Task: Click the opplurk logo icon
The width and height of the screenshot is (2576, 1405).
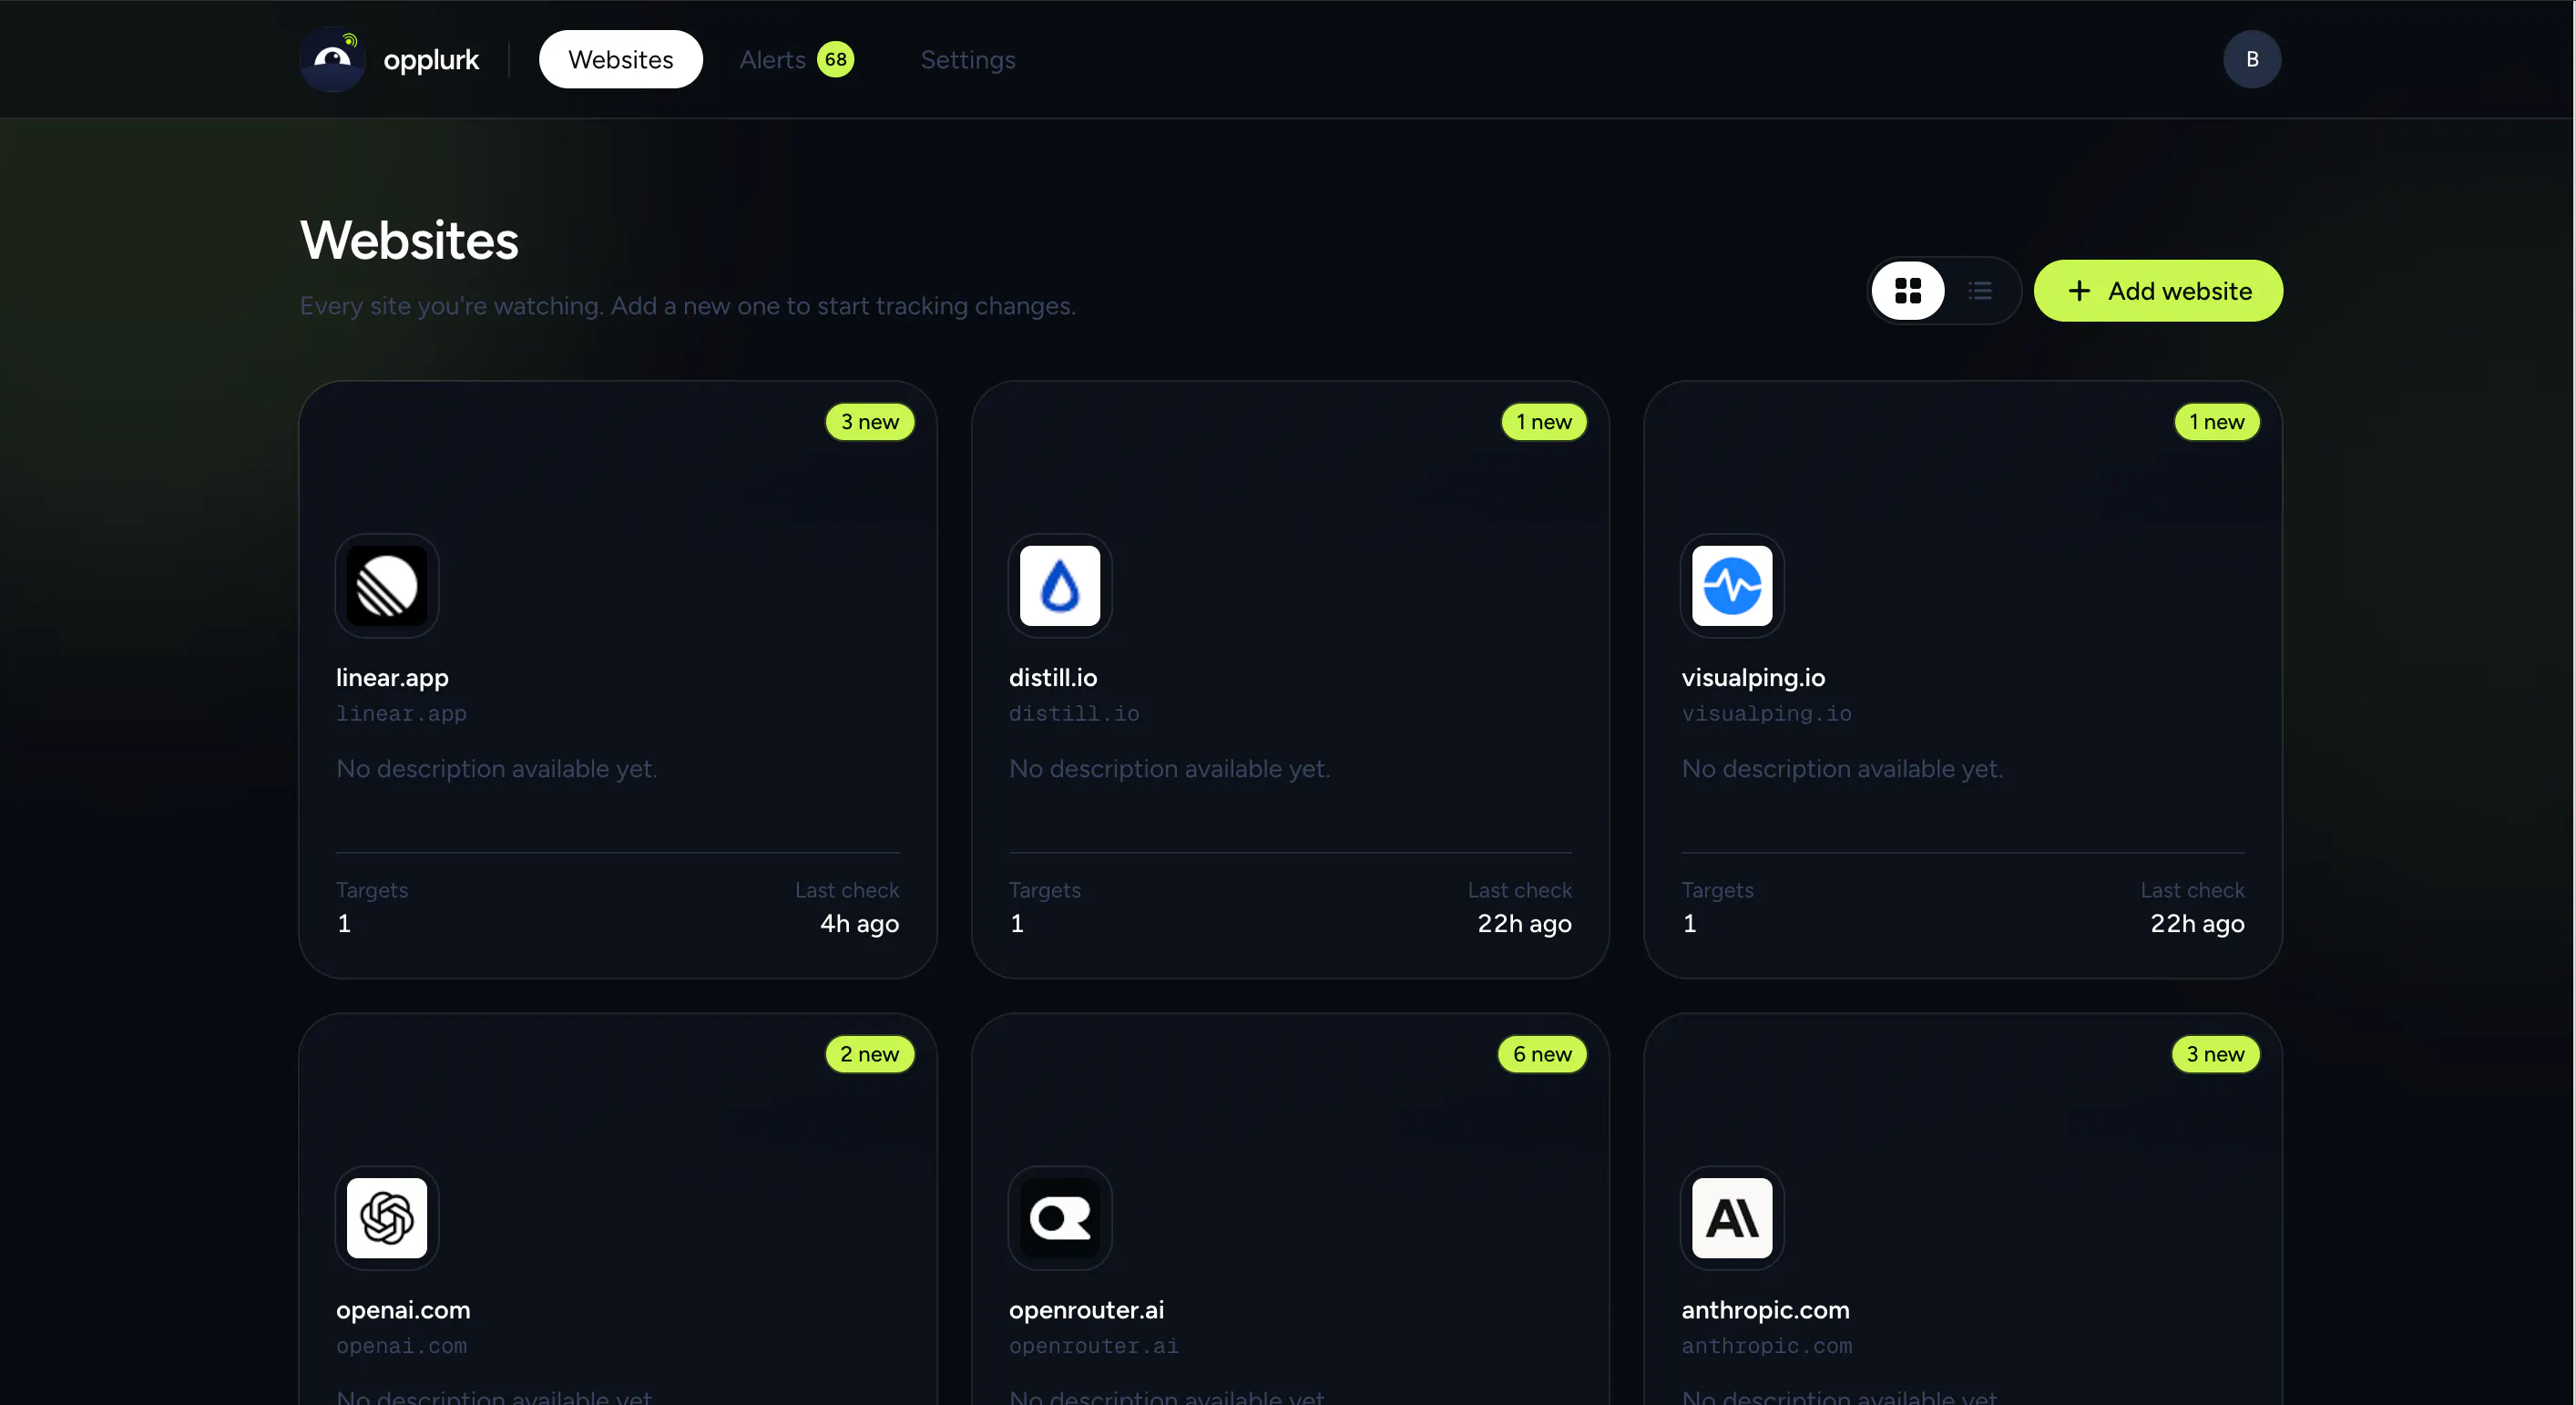Action: click(333, 59)
